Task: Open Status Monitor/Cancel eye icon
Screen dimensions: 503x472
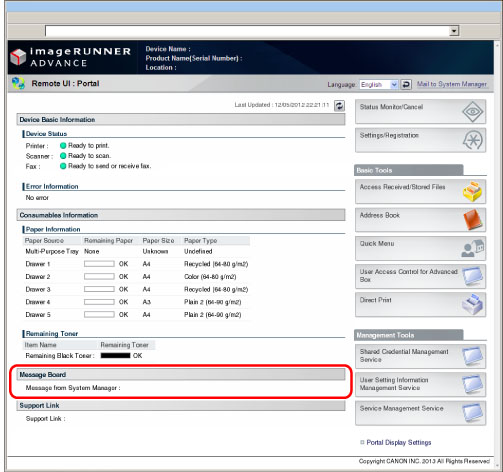Action: click(x=472, y=112)
